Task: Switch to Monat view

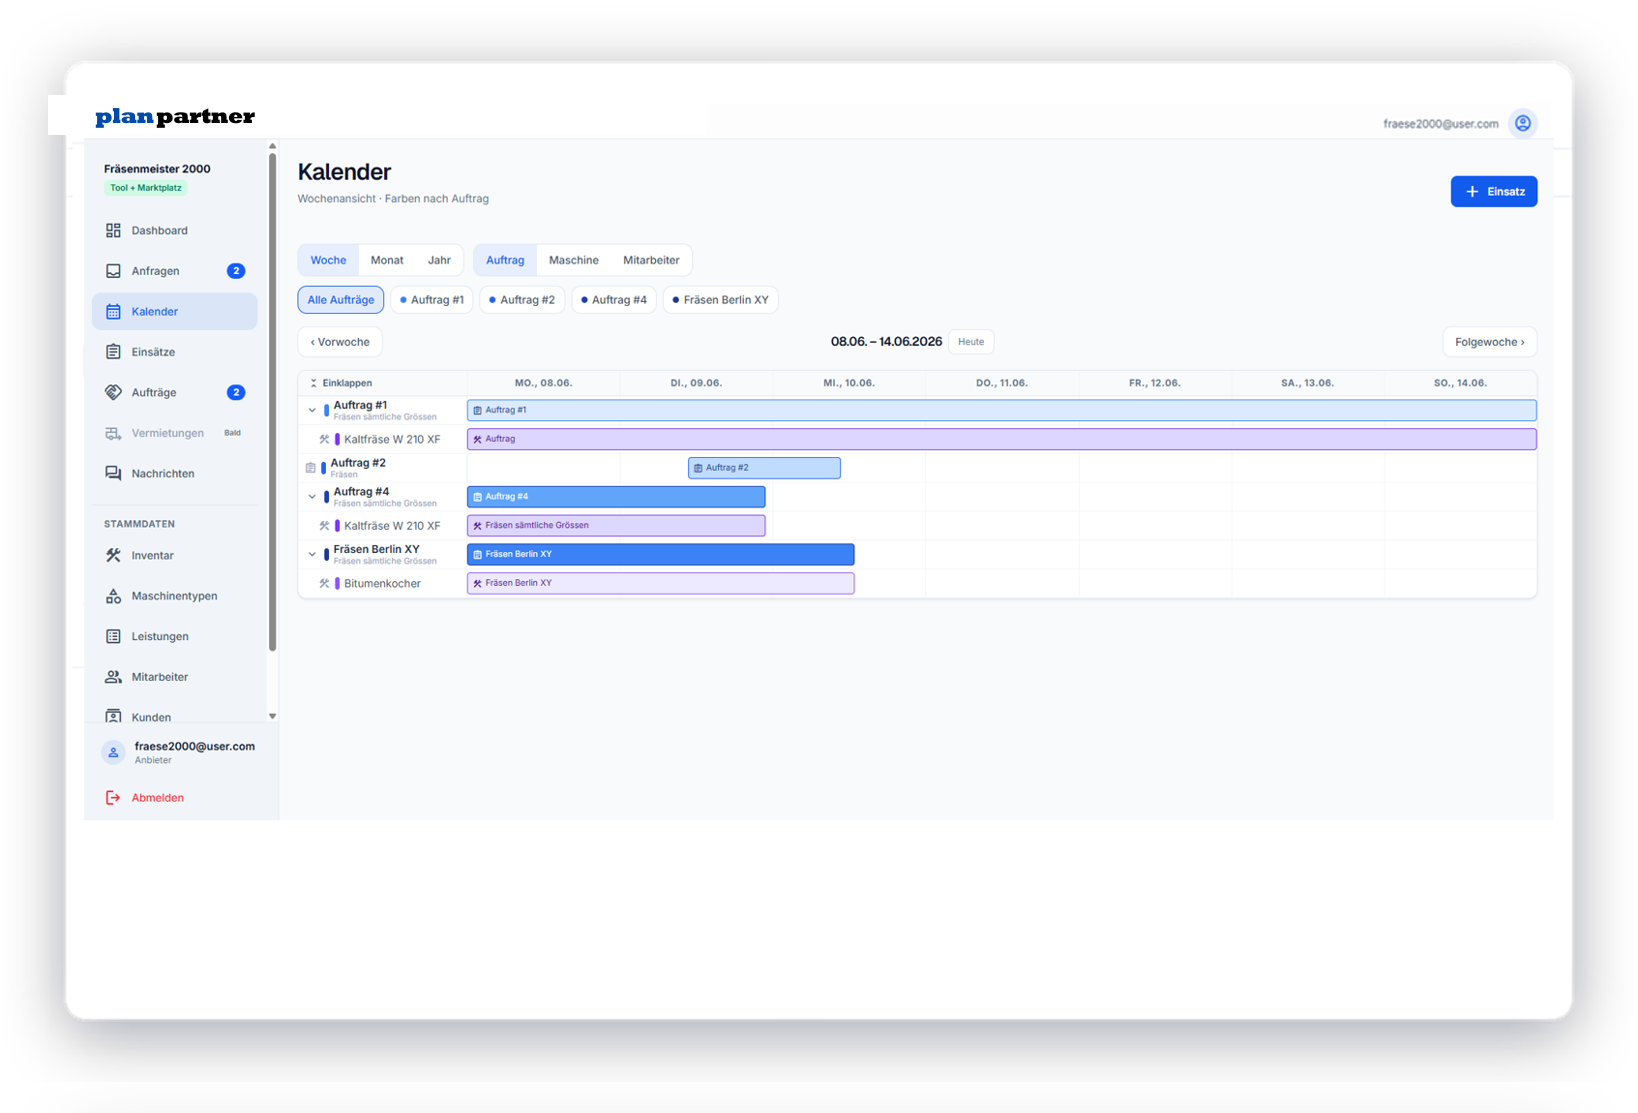Action: coord(387,260)
